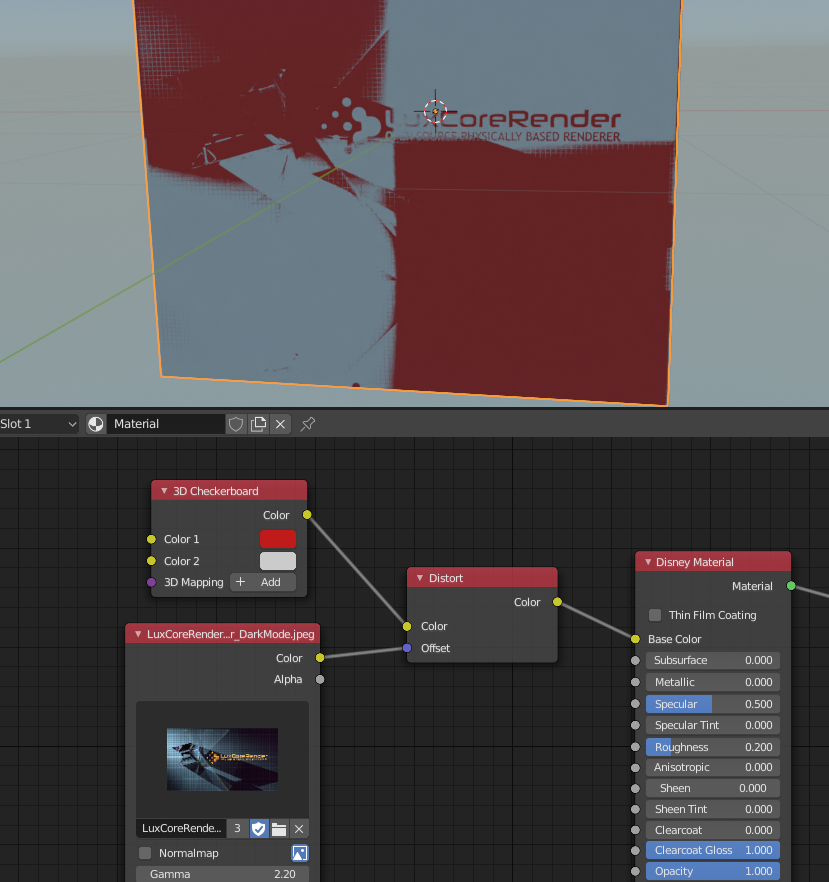Open the Slot 1 dropdown

tap(39, 424)
